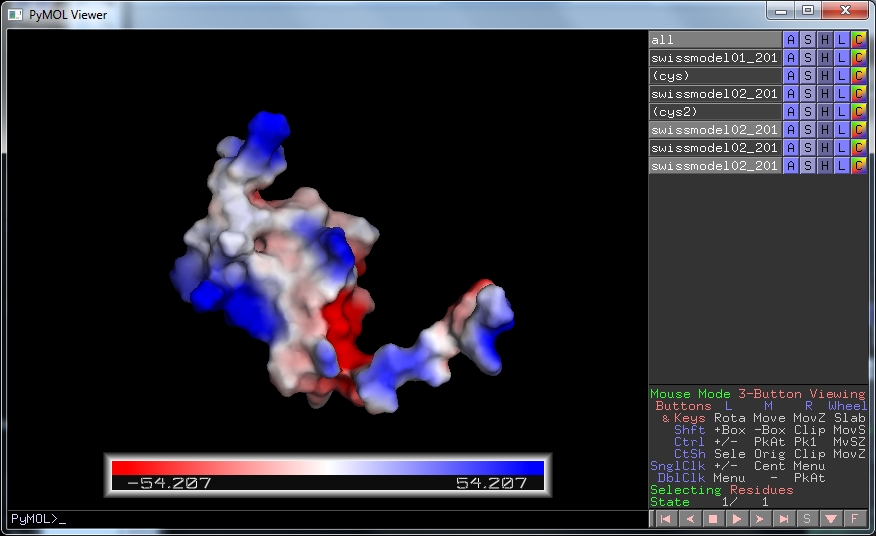Step back one frame

coord(689,519)
